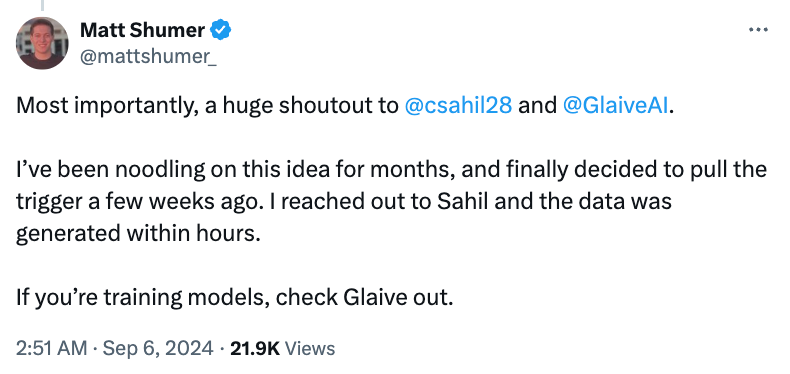Click the 'generated within hours' text line
790x374 pixels.
pos(139,233)
